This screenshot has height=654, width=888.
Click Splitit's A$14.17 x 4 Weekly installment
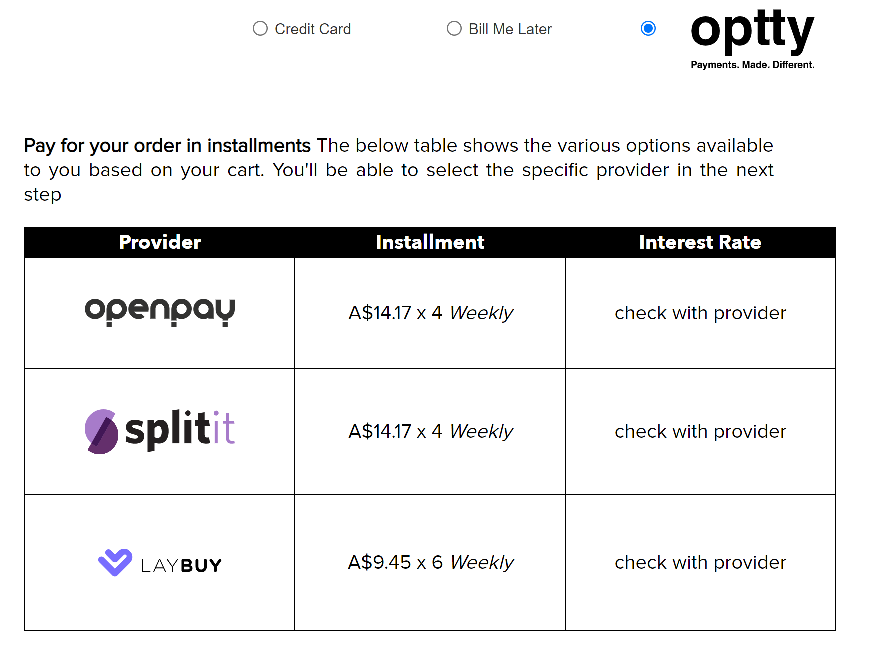tap(430, 432)
